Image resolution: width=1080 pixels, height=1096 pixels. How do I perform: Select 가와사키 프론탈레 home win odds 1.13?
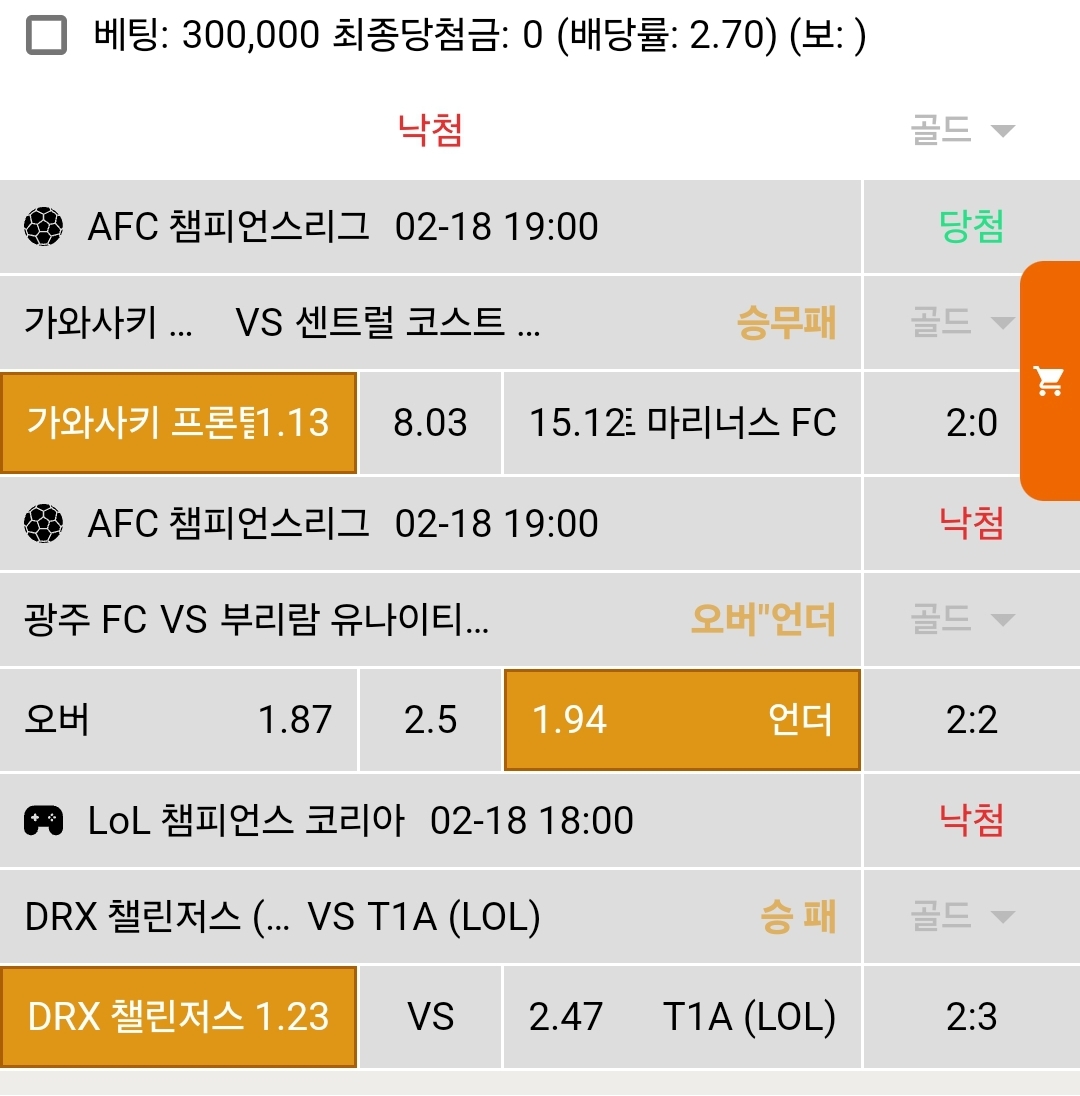pos(178,423)
